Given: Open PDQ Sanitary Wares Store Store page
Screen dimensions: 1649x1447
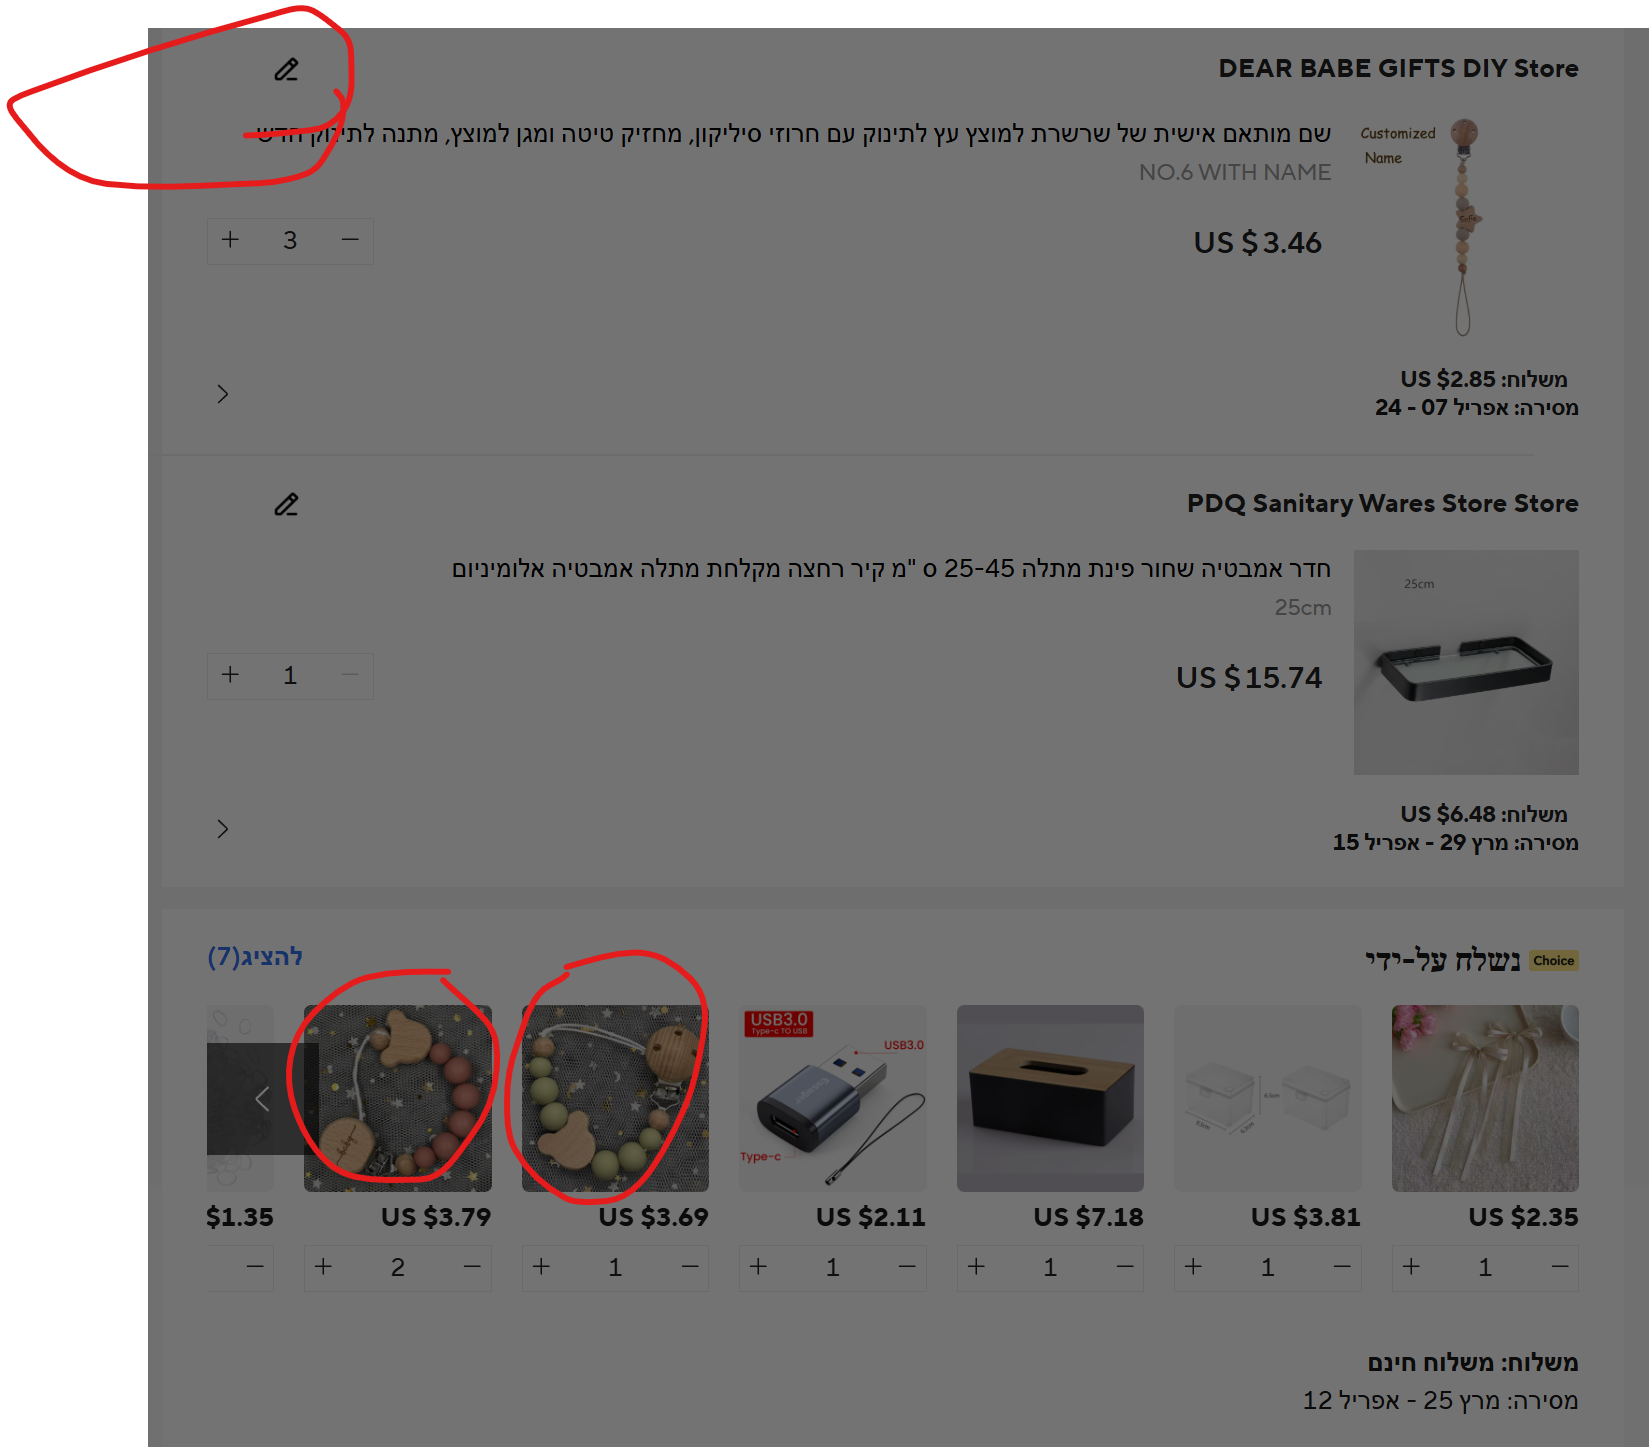Looking at the screenshot, I should coord(1382,503).
